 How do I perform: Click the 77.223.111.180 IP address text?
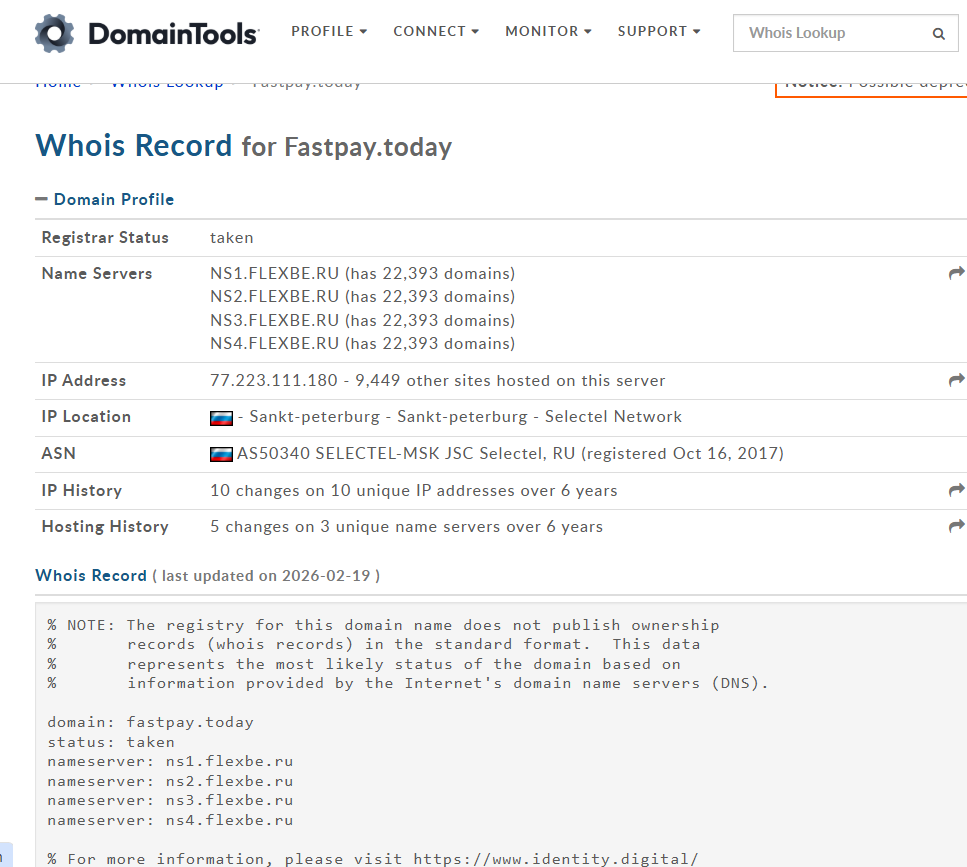[273, 380]
